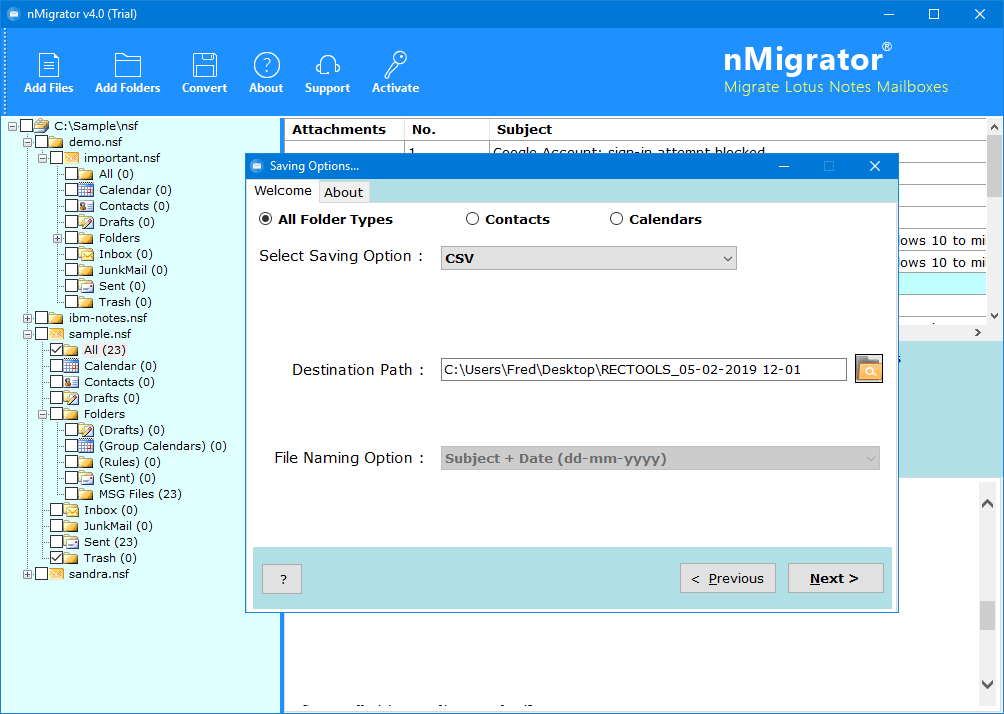Collapse the C:\Sample\nsf root node
The width and height of the screenshot is (1004, 714).
12,126
